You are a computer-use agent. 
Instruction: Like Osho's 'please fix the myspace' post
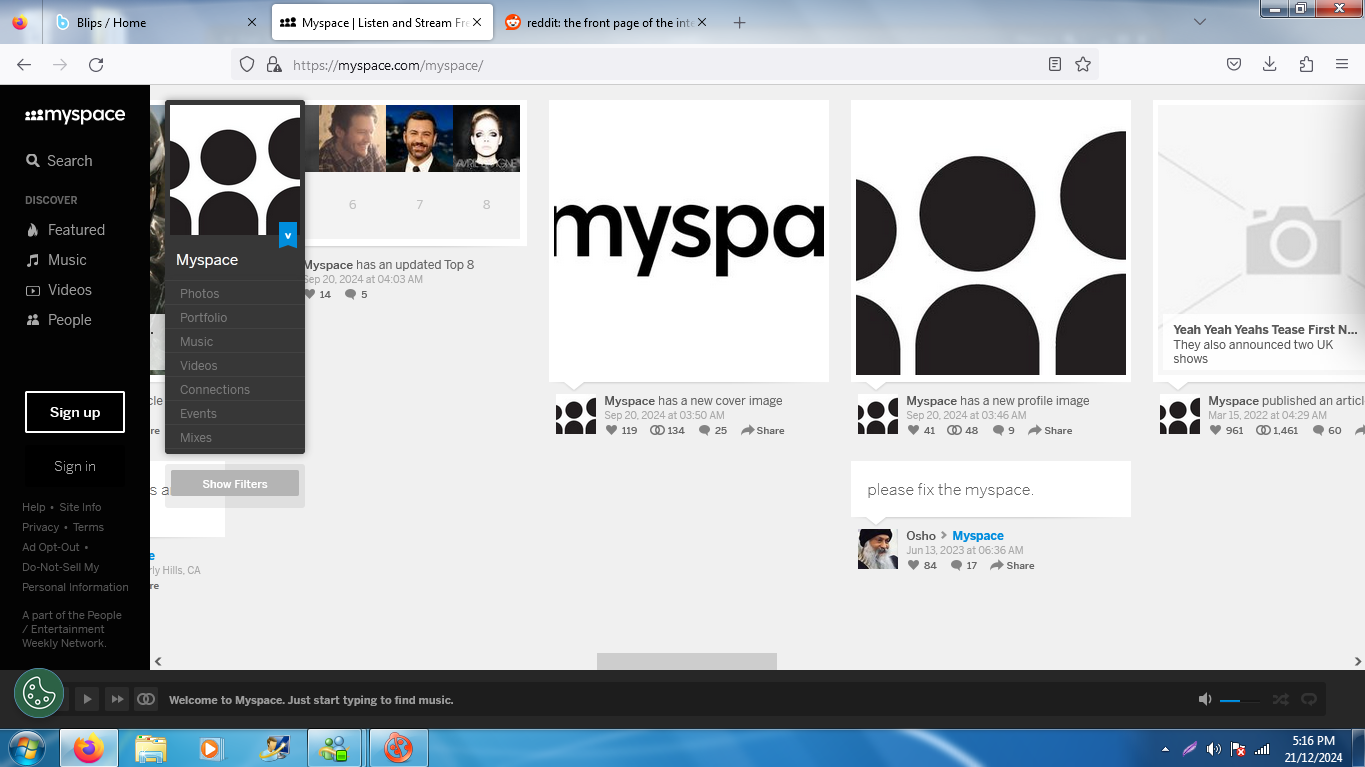(913, 565)
